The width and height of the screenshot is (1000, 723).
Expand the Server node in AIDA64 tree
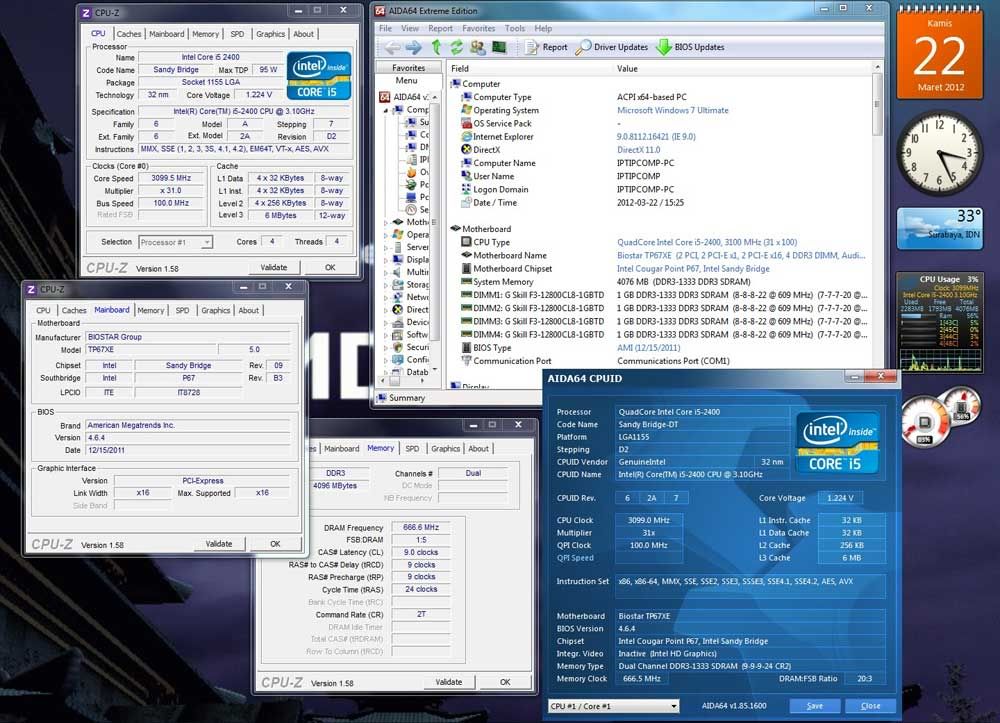385,247
